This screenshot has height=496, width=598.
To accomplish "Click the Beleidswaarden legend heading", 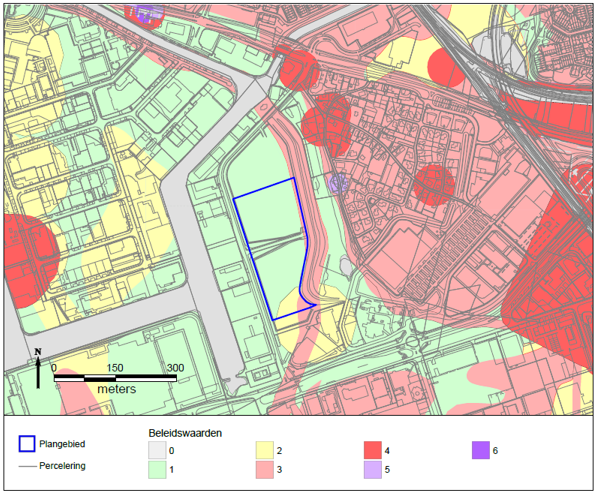I will [x=185, y=433].
